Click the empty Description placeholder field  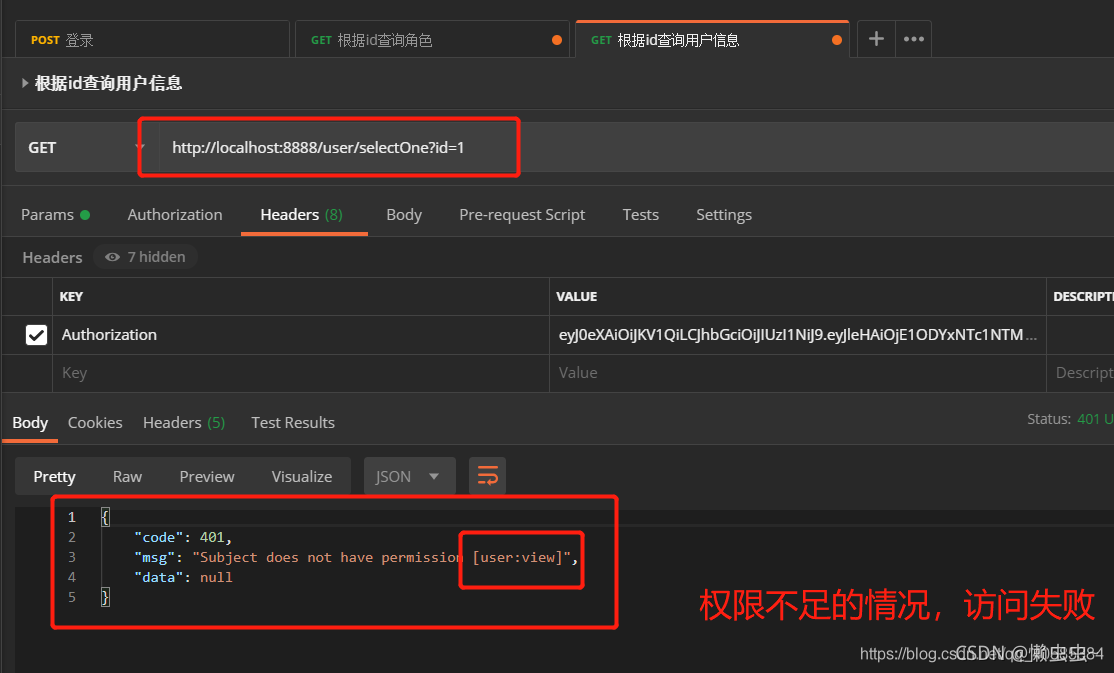click(x=1081, y=373)
